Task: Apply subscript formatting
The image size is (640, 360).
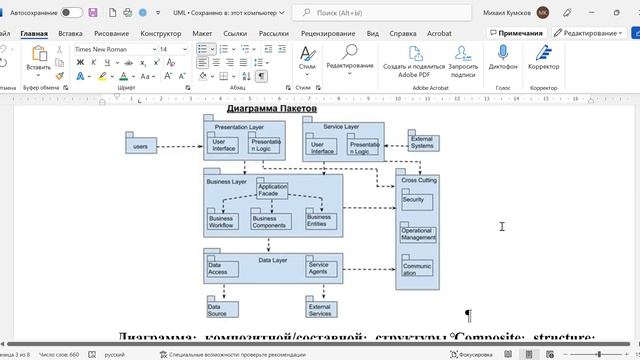Action: 143,63
